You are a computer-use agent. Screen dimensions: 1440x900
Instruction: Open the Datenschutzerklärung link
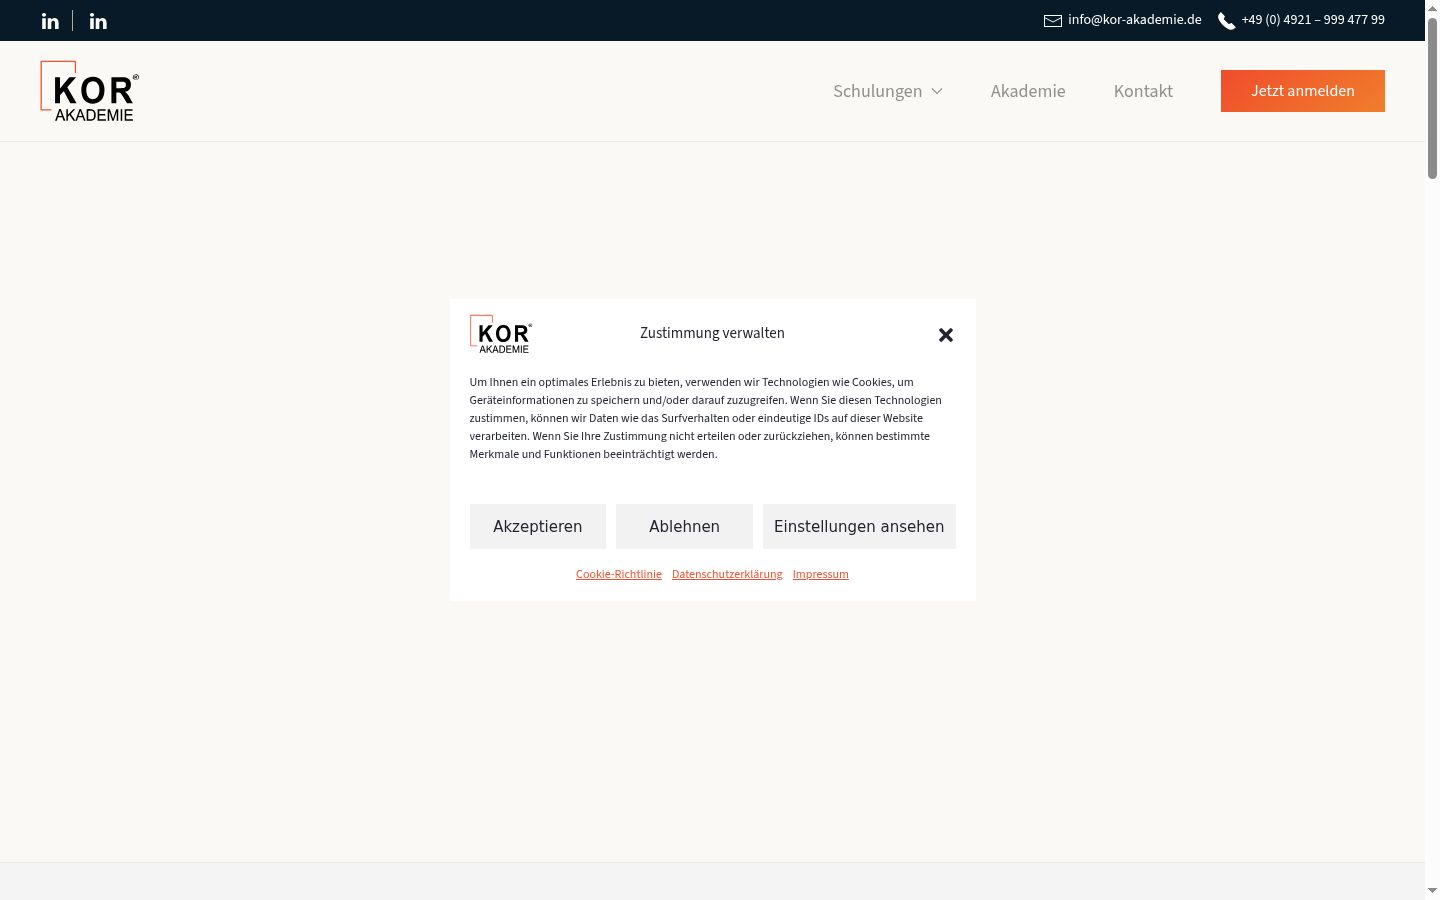point(727,574)
